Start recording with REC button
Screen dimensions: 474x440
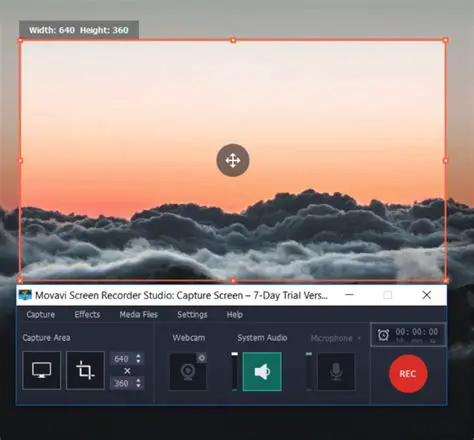pos(408,374)
